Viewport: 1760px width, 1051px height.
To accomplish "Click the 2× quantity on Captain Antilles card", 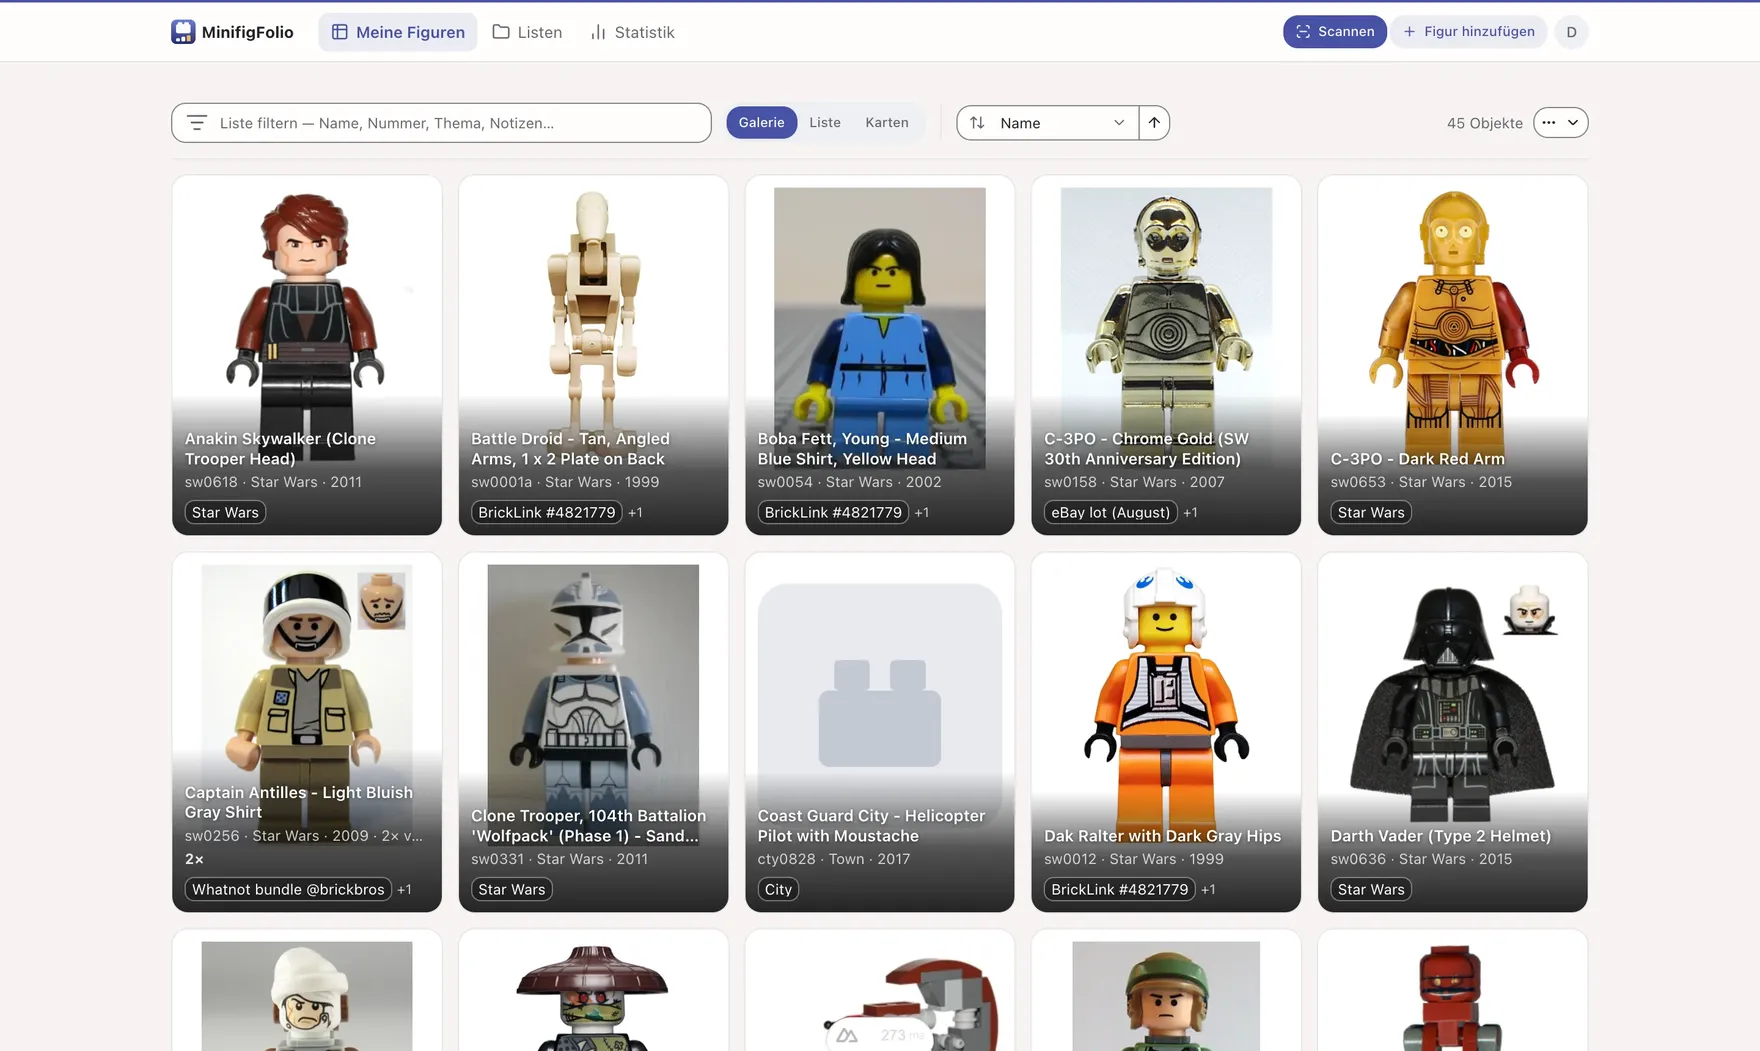I will 194,859.
